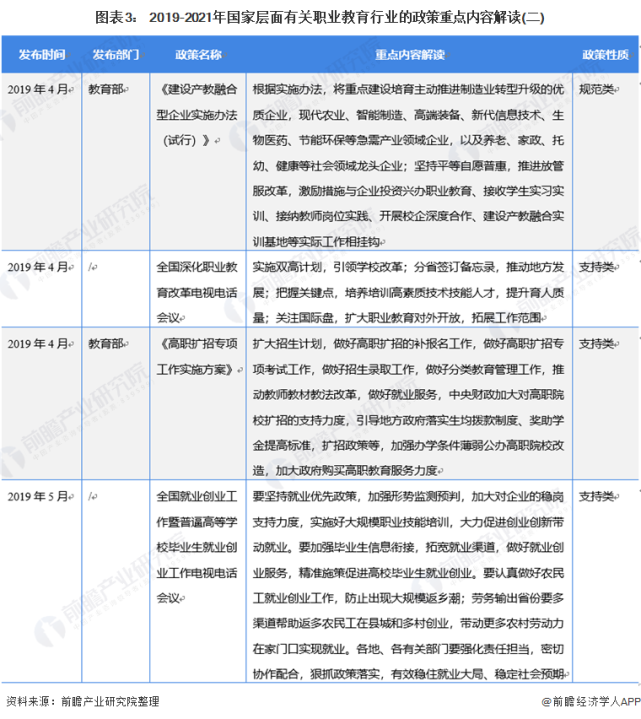Click content starting 根据实施办法
This screenshot has width=641, height=719.
tap(408, 165)
